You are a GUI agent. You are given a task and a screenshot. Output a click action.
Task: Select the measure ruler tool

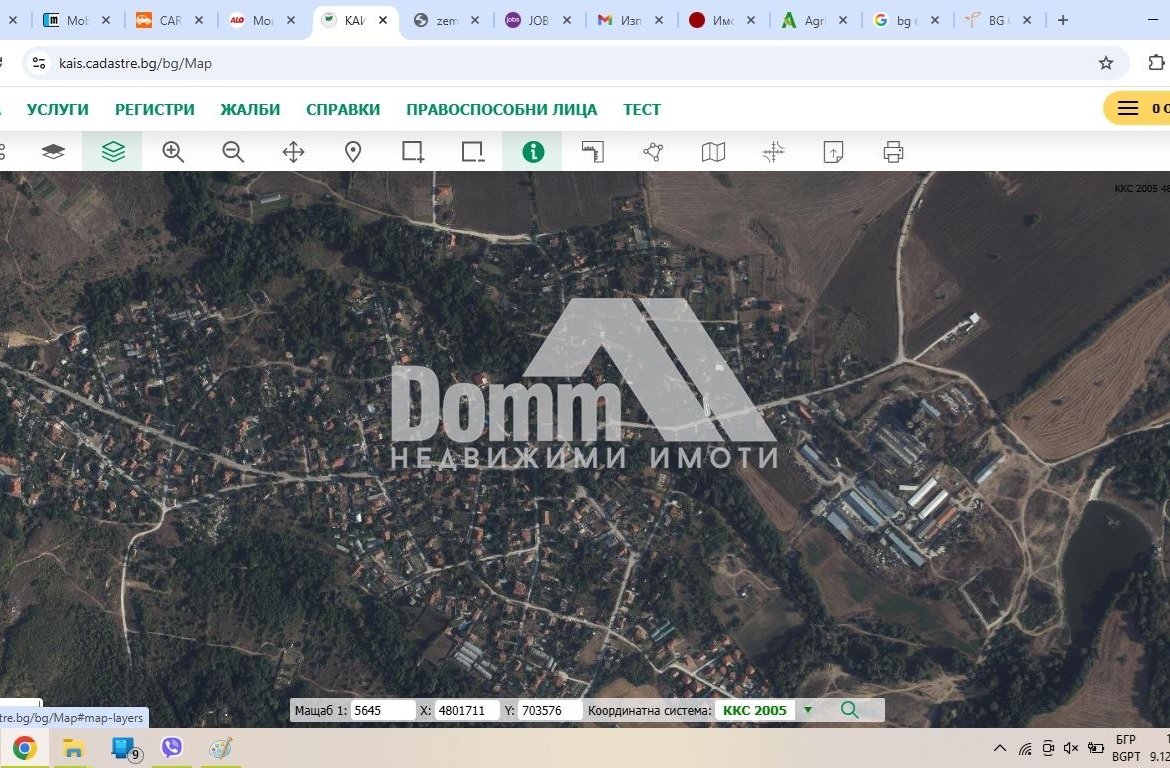(x=593, y=152)
